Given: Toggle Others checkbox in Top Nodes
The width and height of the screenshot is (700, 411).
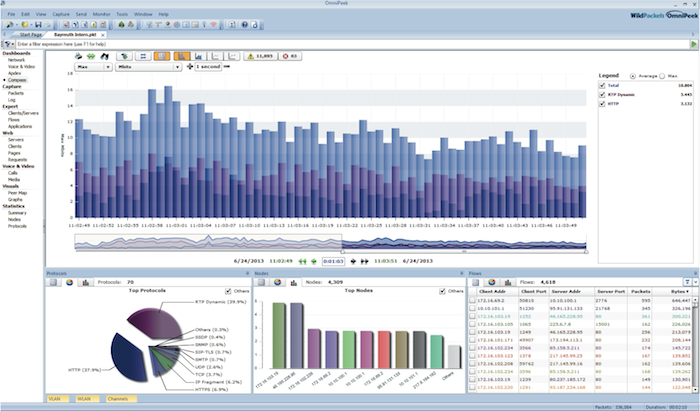Looking at the screenshot, I should [442, 291].
